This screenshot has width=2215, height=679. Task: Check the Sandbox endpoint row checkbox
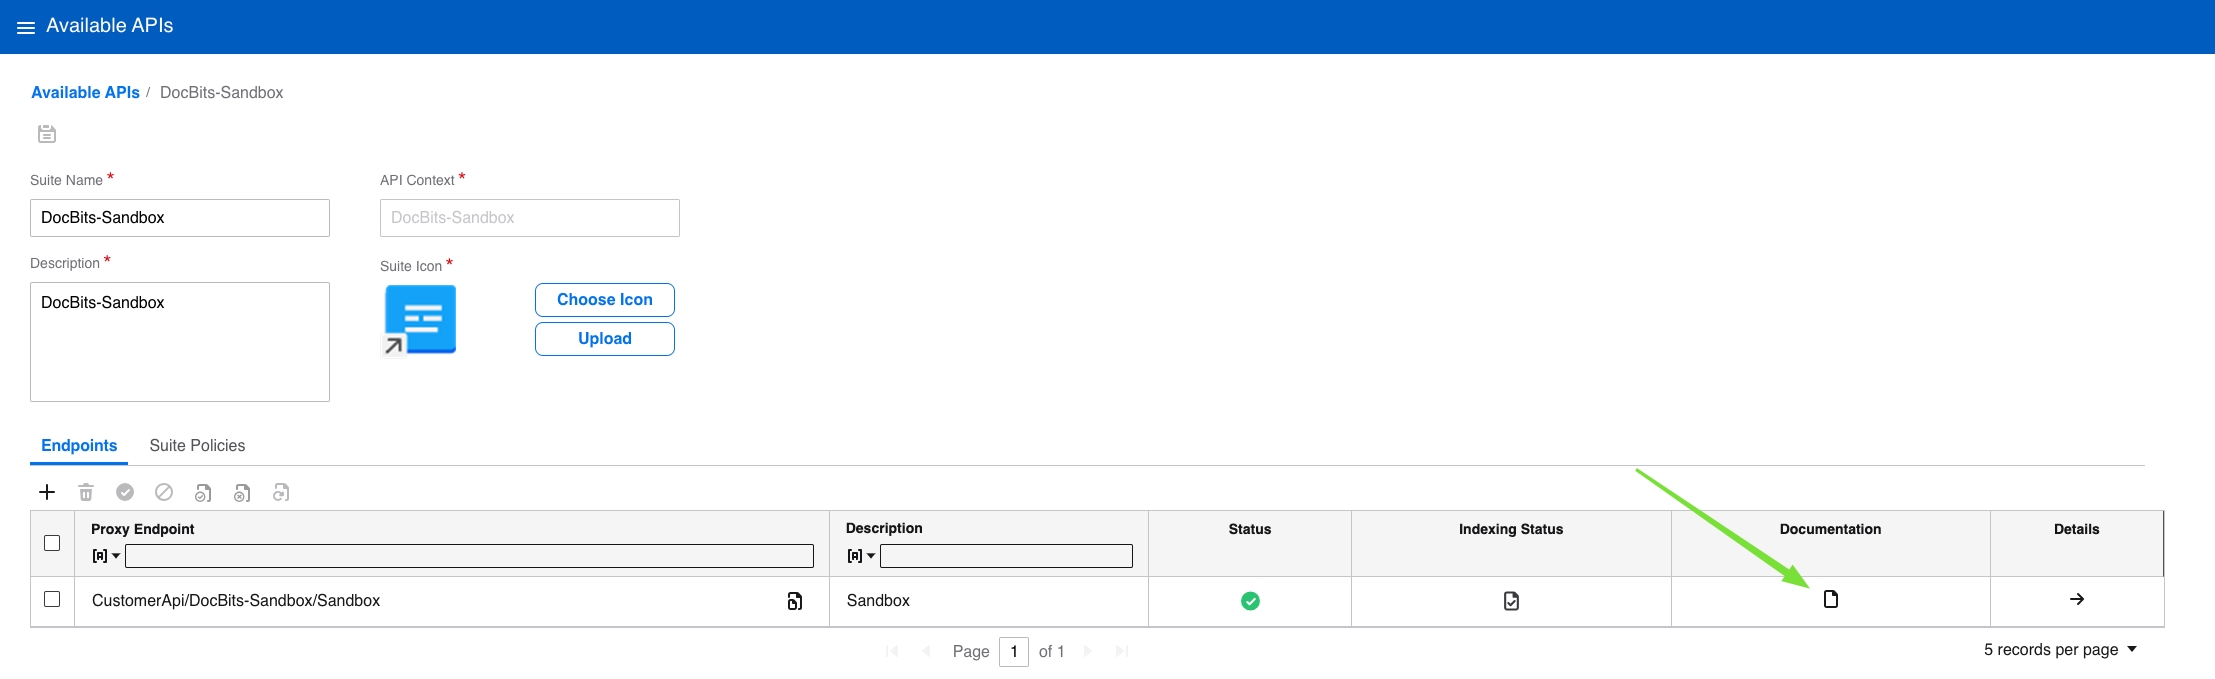(52, 600)
